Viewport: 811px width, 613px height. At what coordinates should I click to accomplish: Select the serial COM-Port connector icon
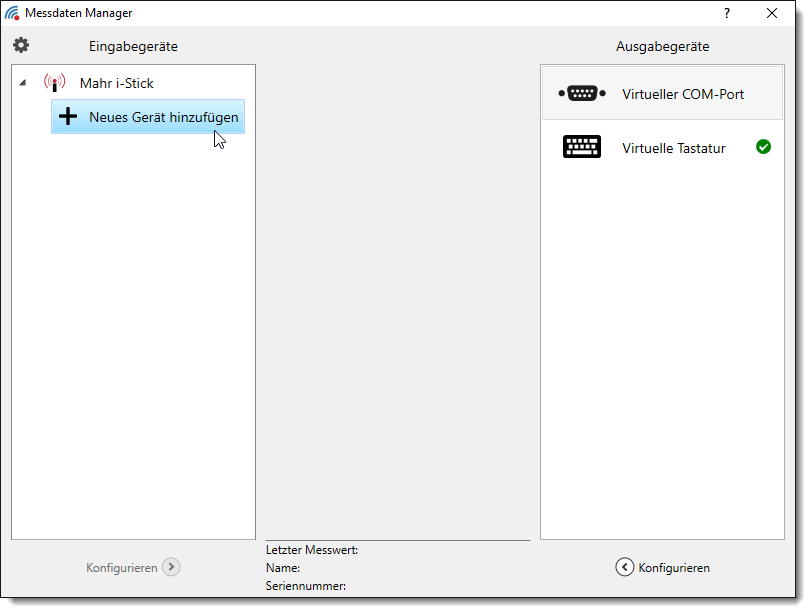click(x=582, y=93)
